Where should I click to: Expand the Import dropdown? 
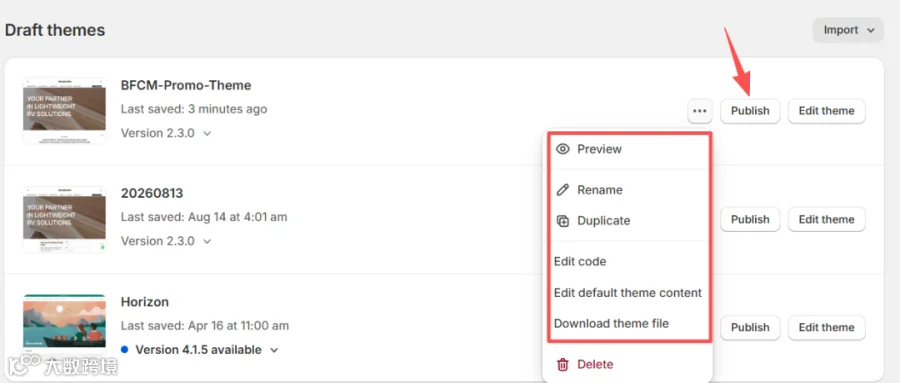(x=848, y=30)
